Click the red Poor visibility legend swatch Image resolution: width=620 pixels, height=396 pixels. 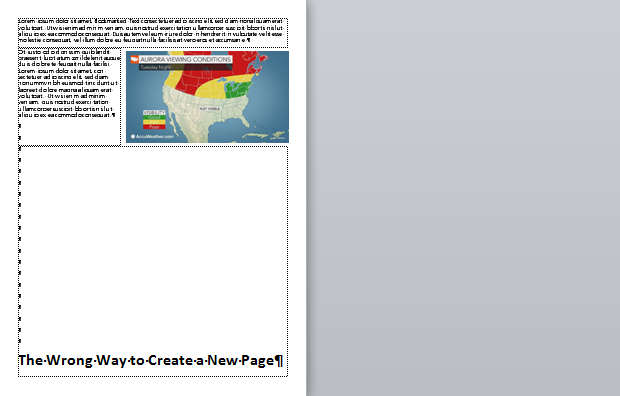tap(154, 127)
